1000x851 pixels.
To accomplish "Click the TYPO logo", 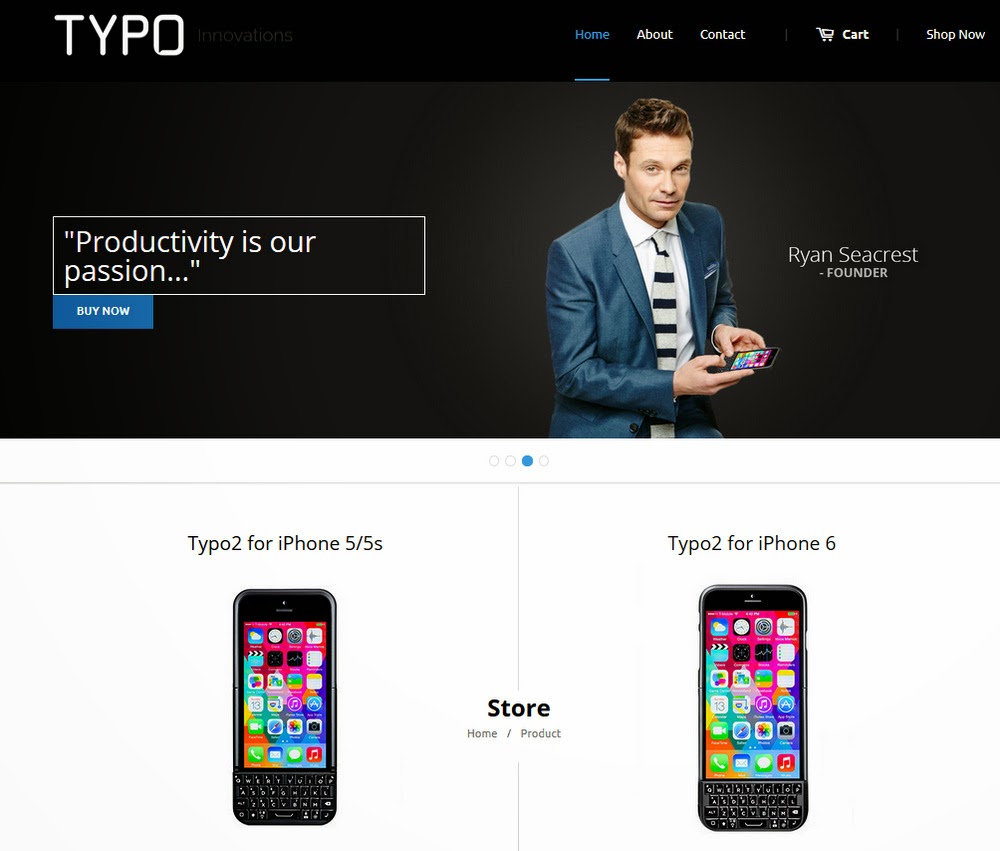I will [x=119, y=35].
